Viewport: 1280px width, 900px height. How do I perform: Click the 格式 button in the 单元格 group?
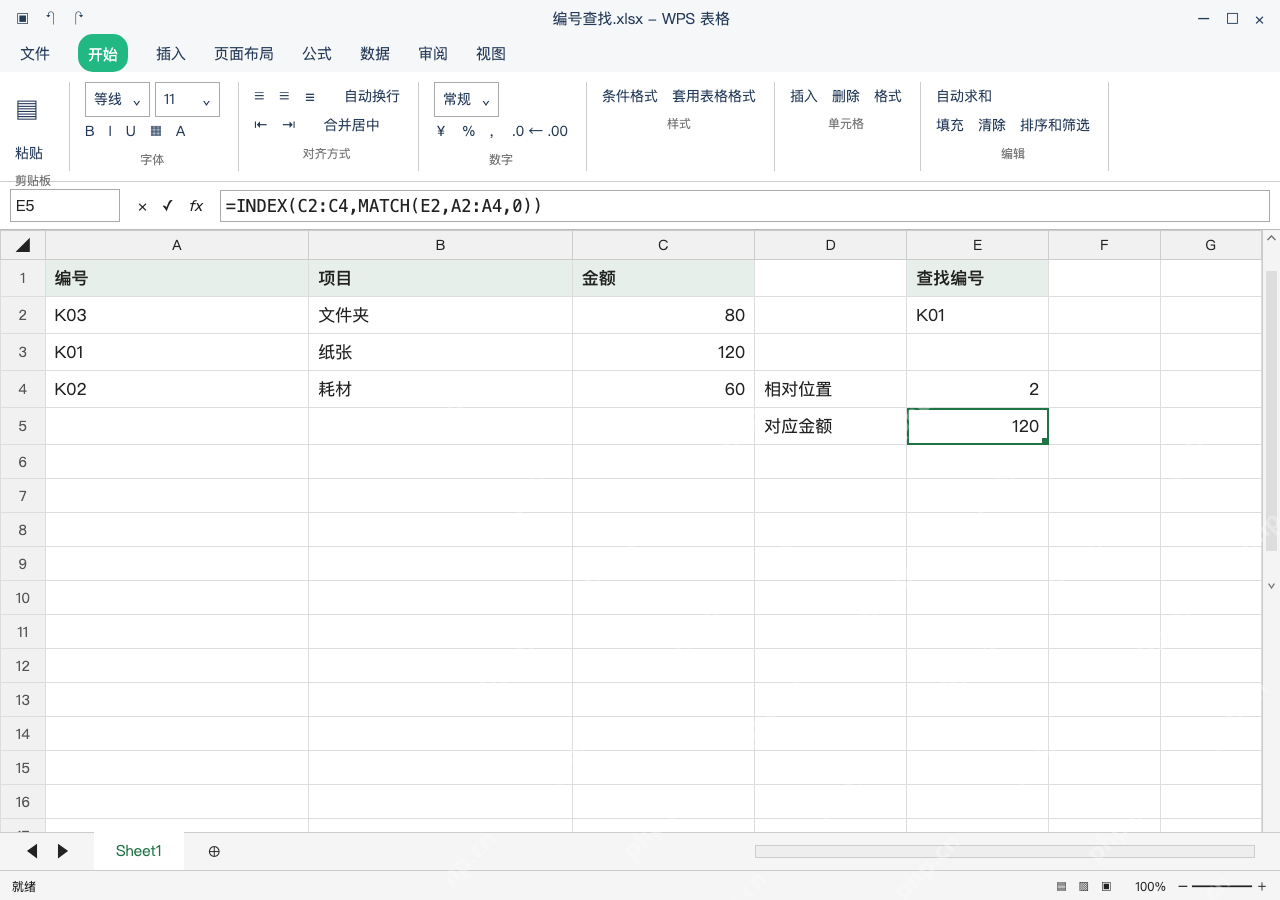[888, 96]
